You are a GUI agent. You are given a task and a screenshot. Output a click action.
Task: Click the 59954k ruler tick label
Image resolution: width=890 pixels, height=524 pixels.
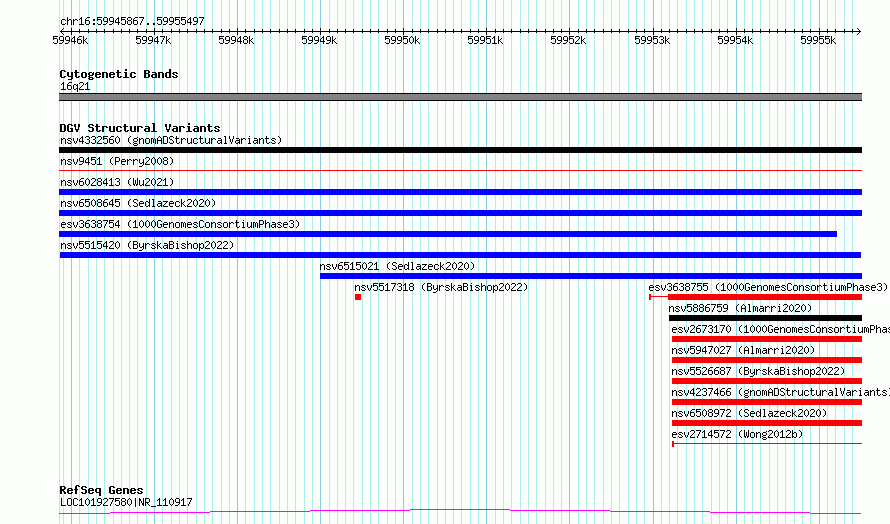[735, 40]
